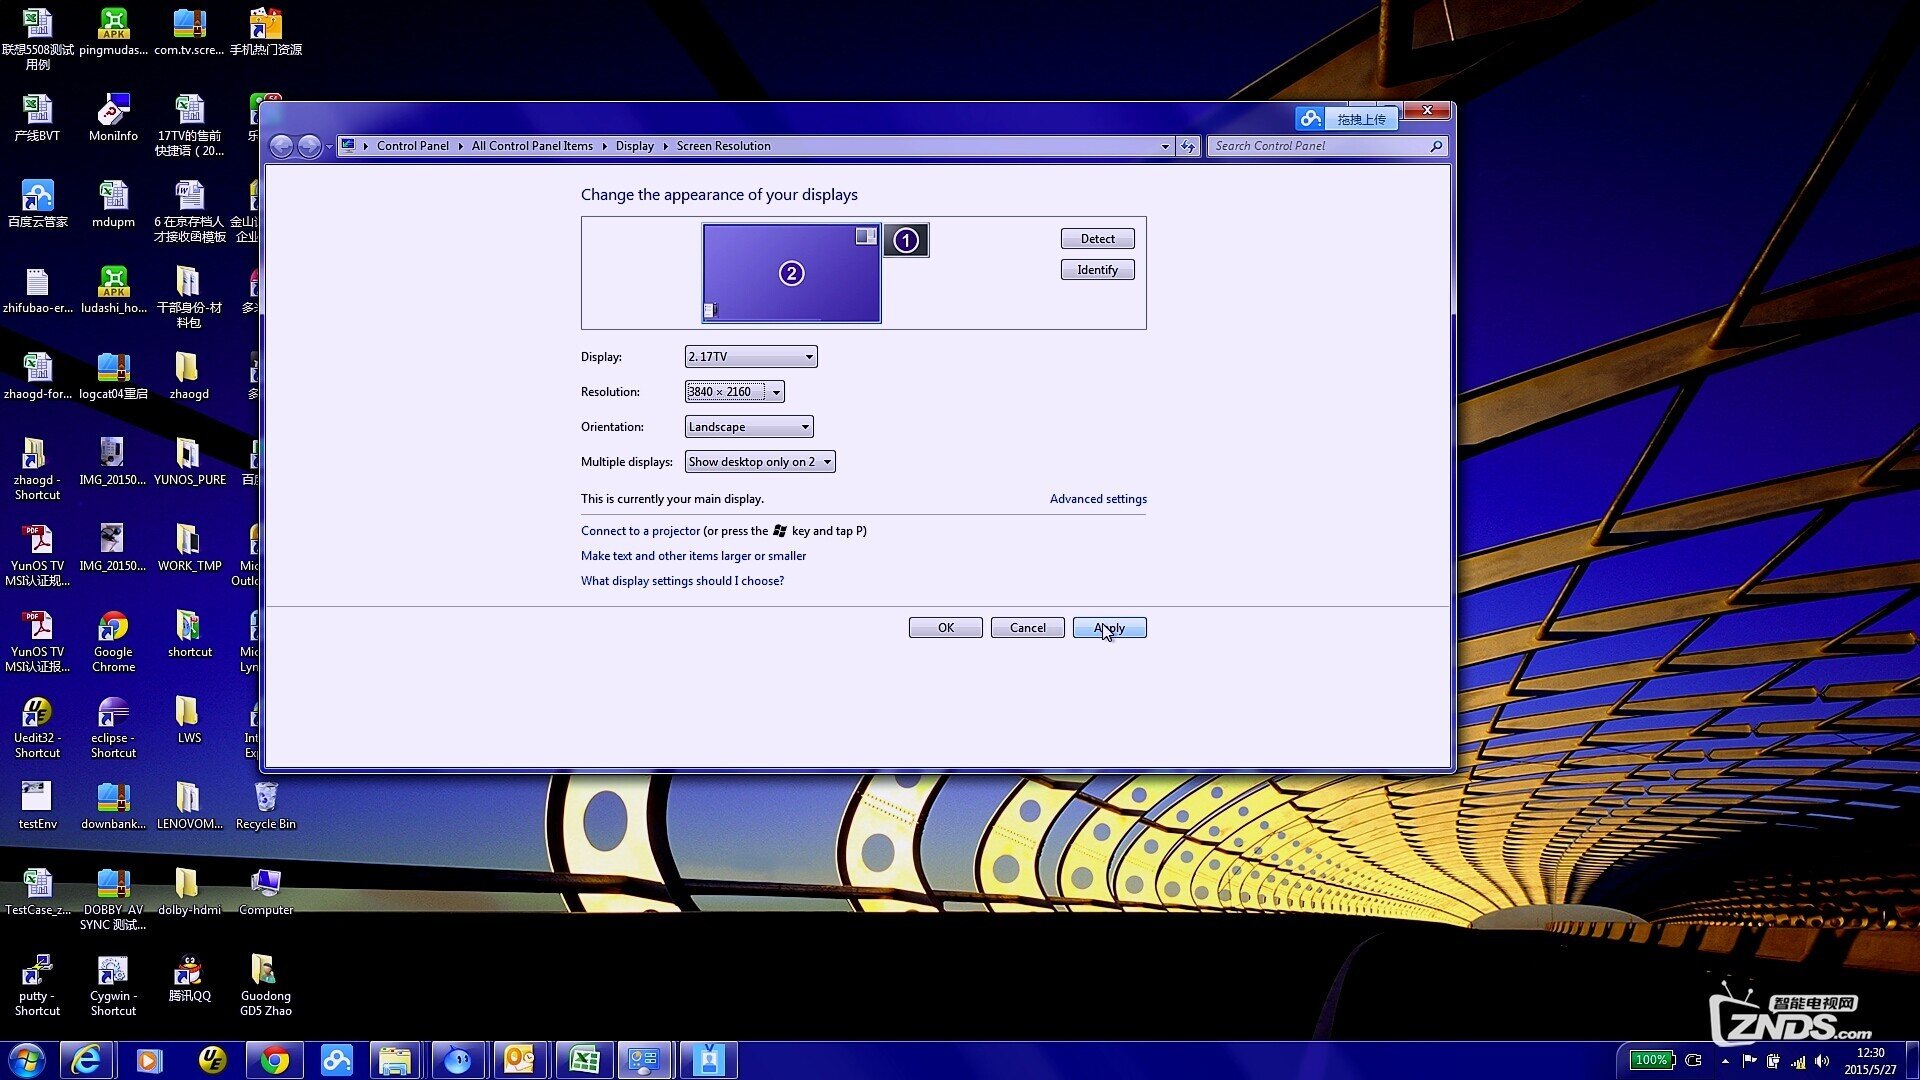Click the Identify button

(1097, 270)
